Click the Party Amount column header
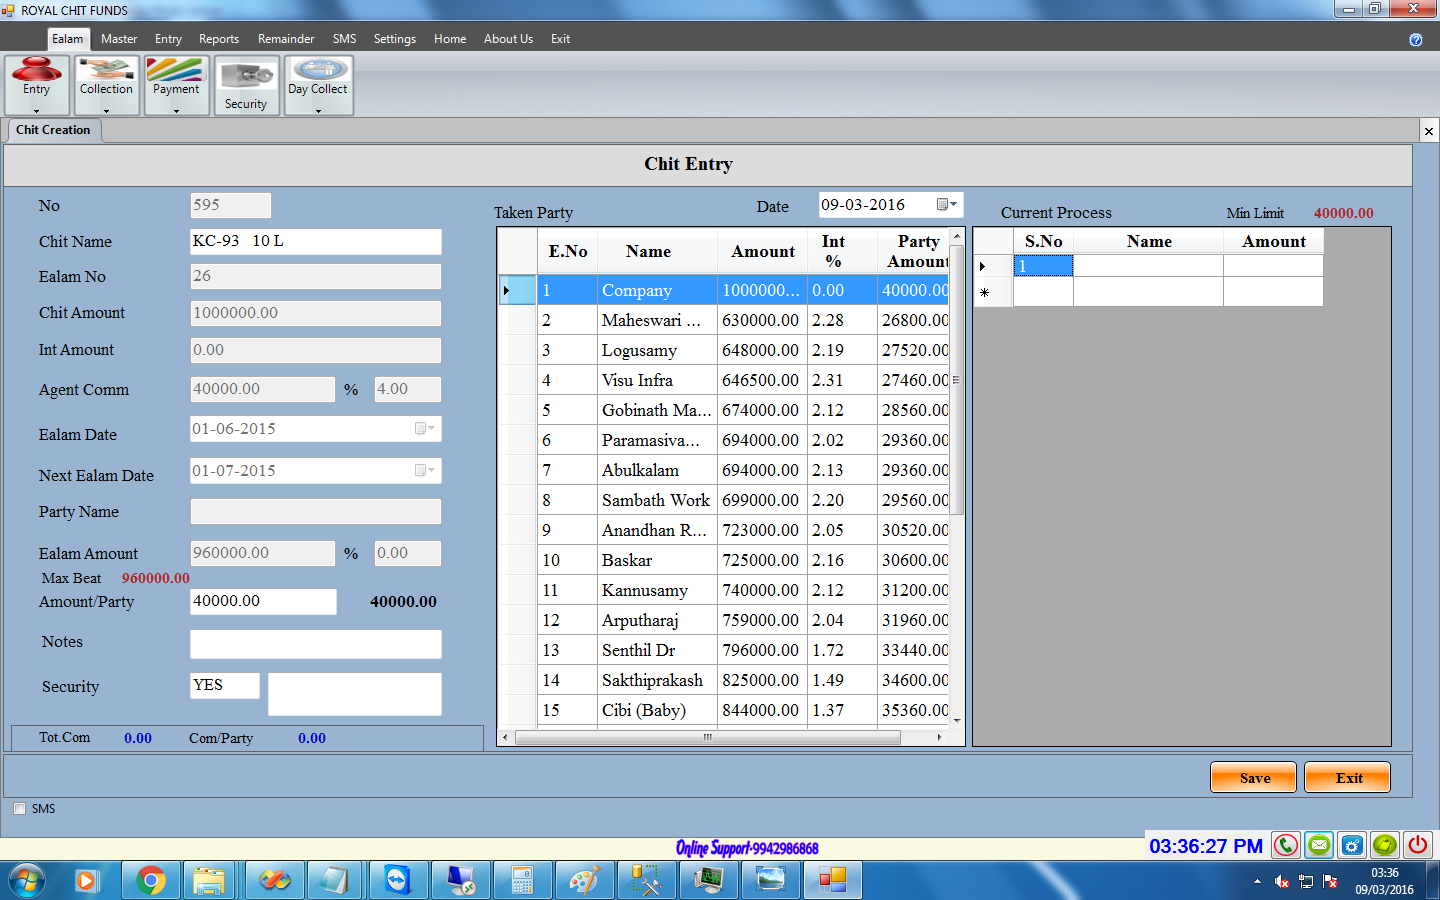 point(913,251)
